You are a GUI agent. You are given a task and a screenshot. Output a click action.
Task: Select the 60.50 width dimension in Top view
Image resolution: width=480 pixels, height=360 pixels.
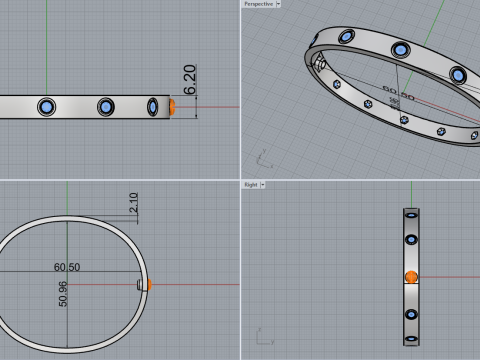[67, 267]
